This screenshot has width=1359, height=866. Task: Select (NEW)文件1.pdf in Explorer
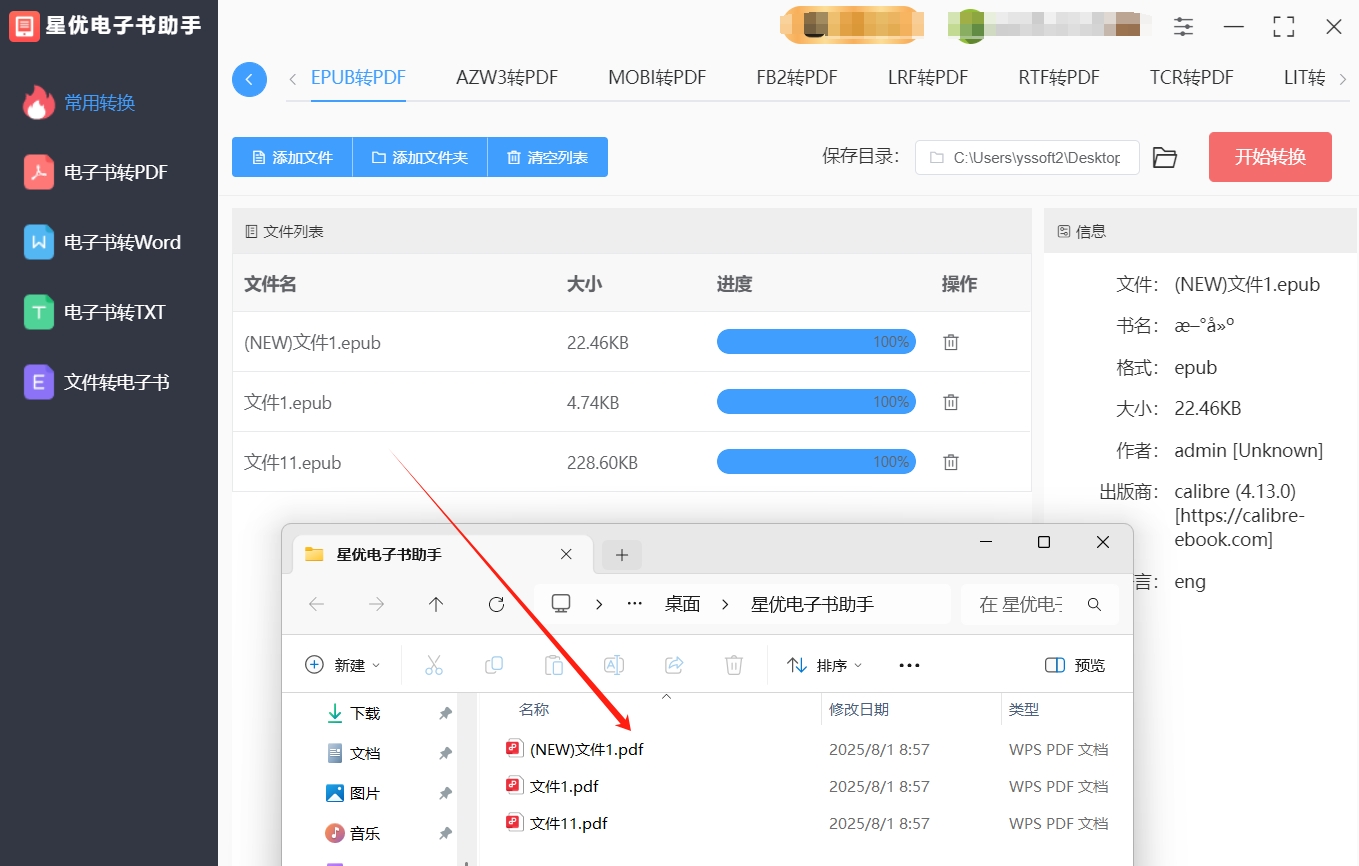[575, 749]
